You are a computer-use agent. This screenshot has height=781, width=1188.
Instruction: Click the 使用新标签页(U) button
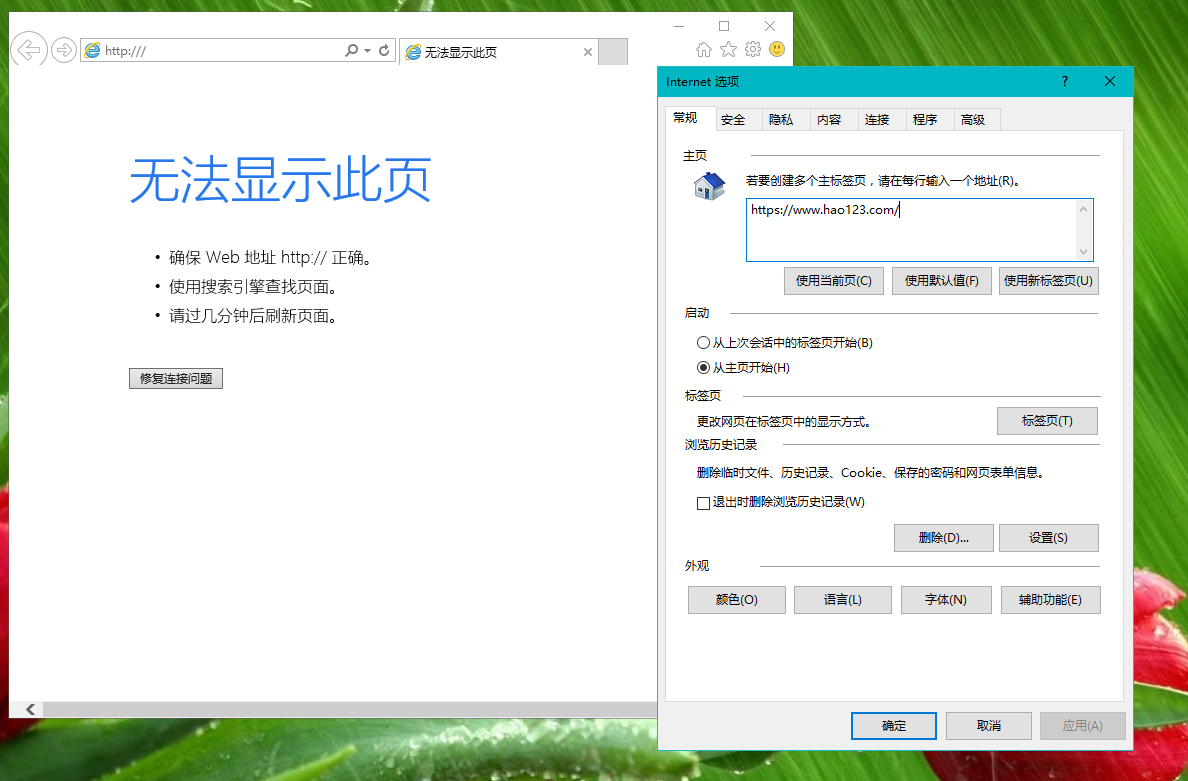(1049, 280)
